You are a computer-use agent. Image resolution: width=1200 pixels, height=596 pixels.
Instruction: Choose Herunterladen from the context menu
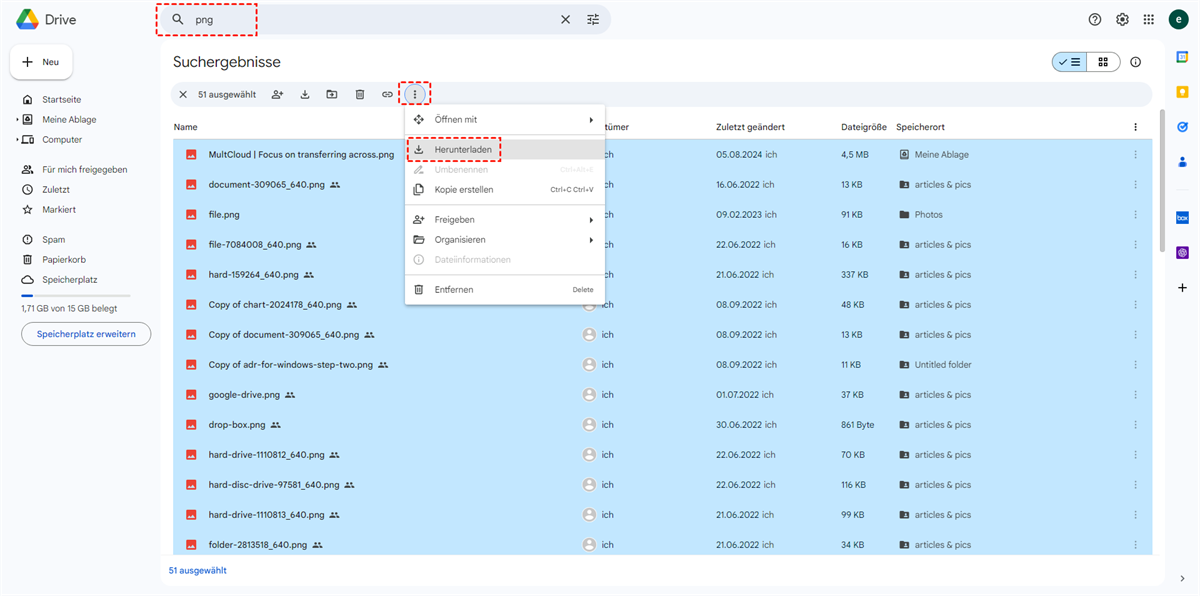463,150
